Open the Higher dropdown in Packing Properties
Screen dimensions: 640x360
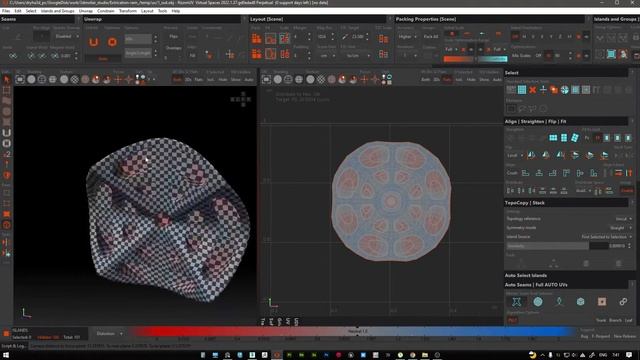[x=407, y=37]
